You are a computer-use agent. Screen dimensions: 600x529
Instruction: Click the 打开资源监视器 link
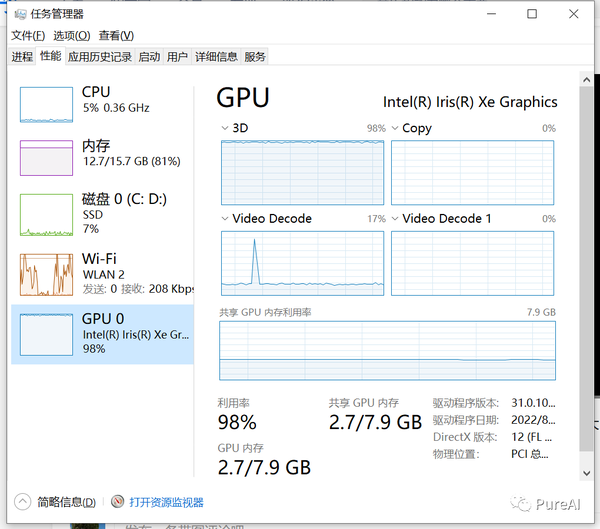click(166, 502)
